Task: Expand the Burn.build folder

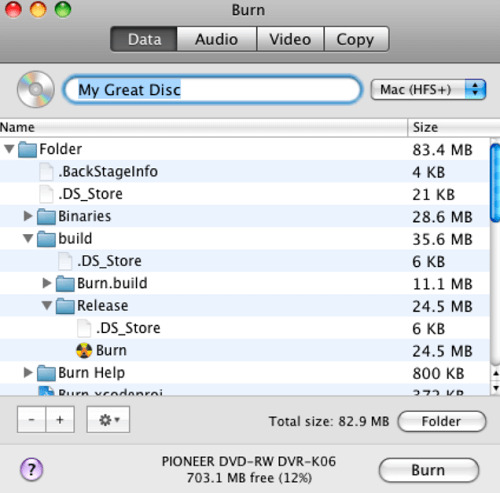Action: [47, 283]
